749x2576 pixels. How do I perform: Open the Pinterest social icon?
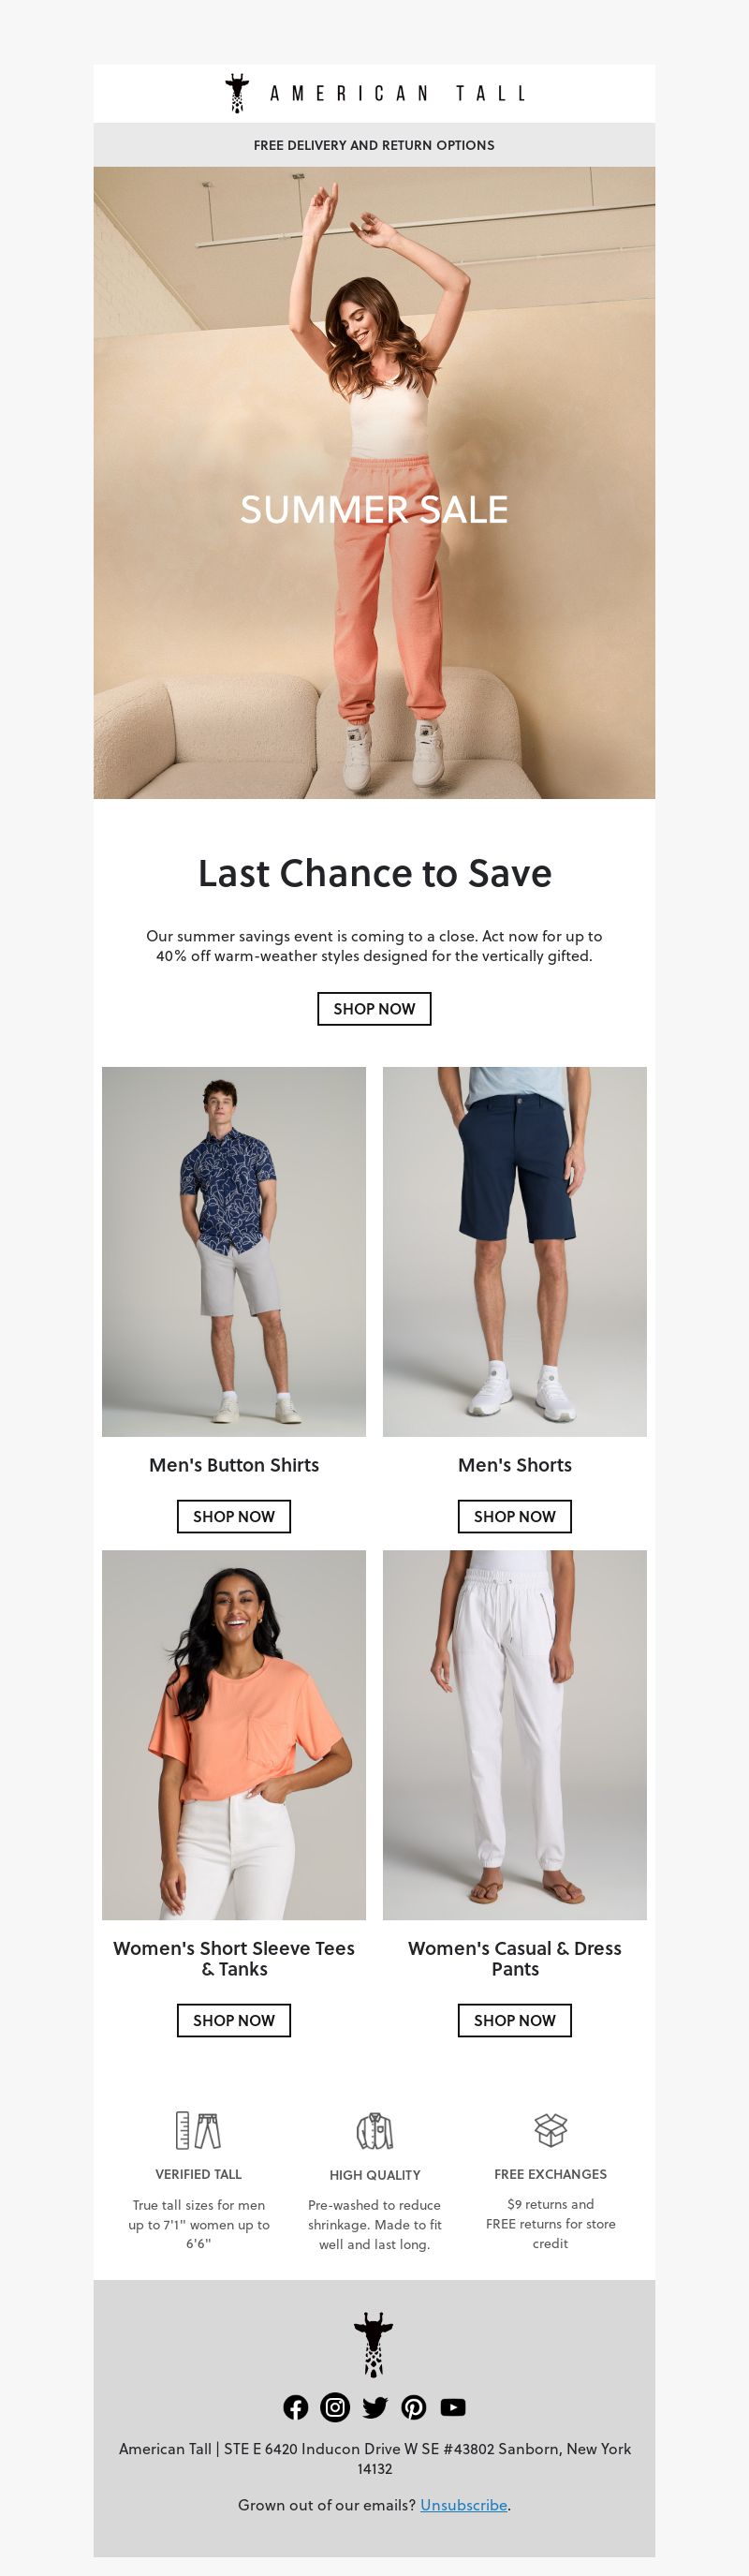click(x=414, y=2407)
